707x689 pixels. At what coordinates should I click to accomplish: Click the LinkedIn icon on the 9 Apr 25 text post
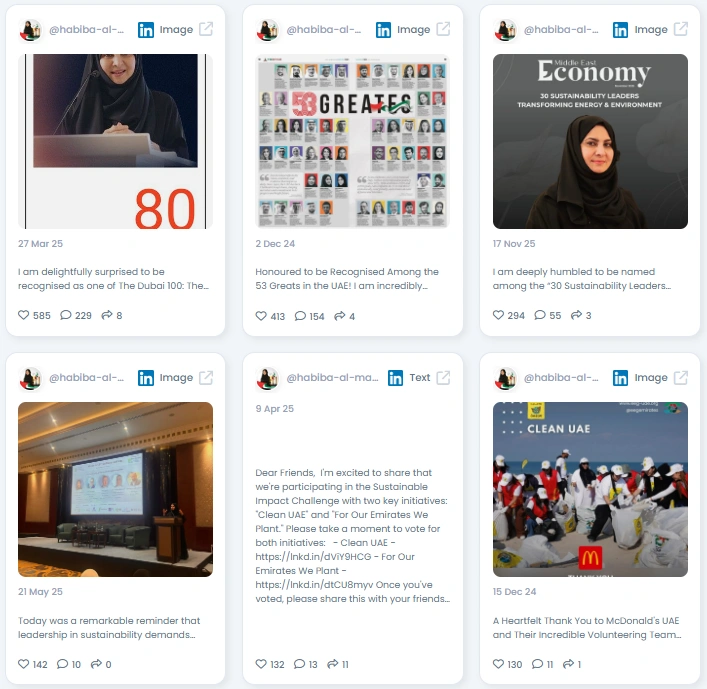tap(395, 378)
